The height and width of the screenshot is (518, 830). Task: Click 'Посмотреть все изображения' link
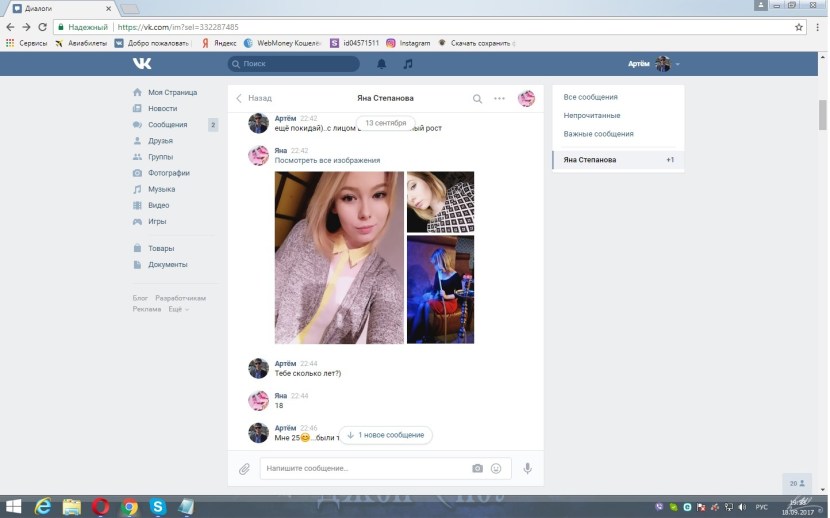pyautogui.click(x=327, y=161)
